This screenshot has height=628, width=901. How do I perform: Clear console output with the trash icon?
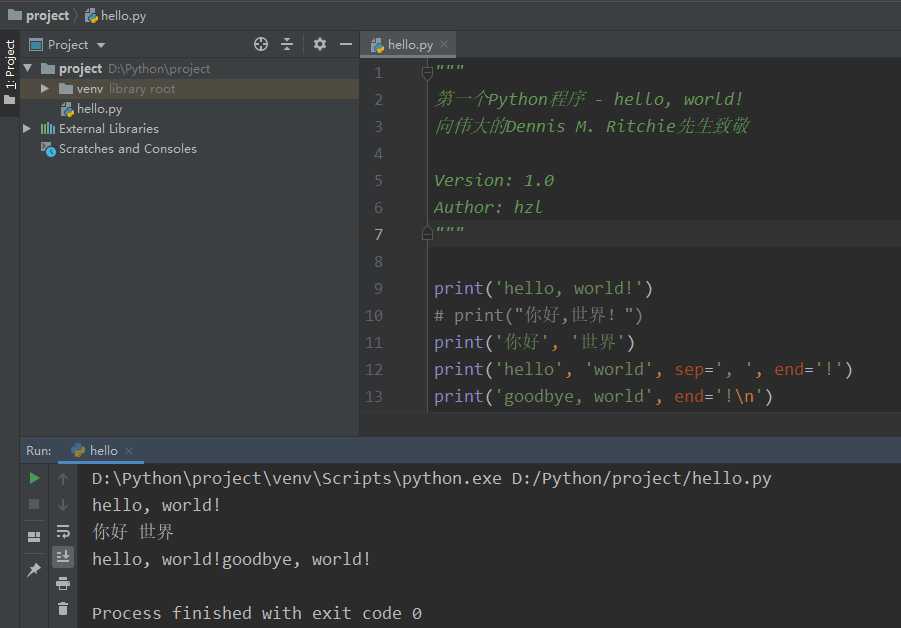point(63,608)
